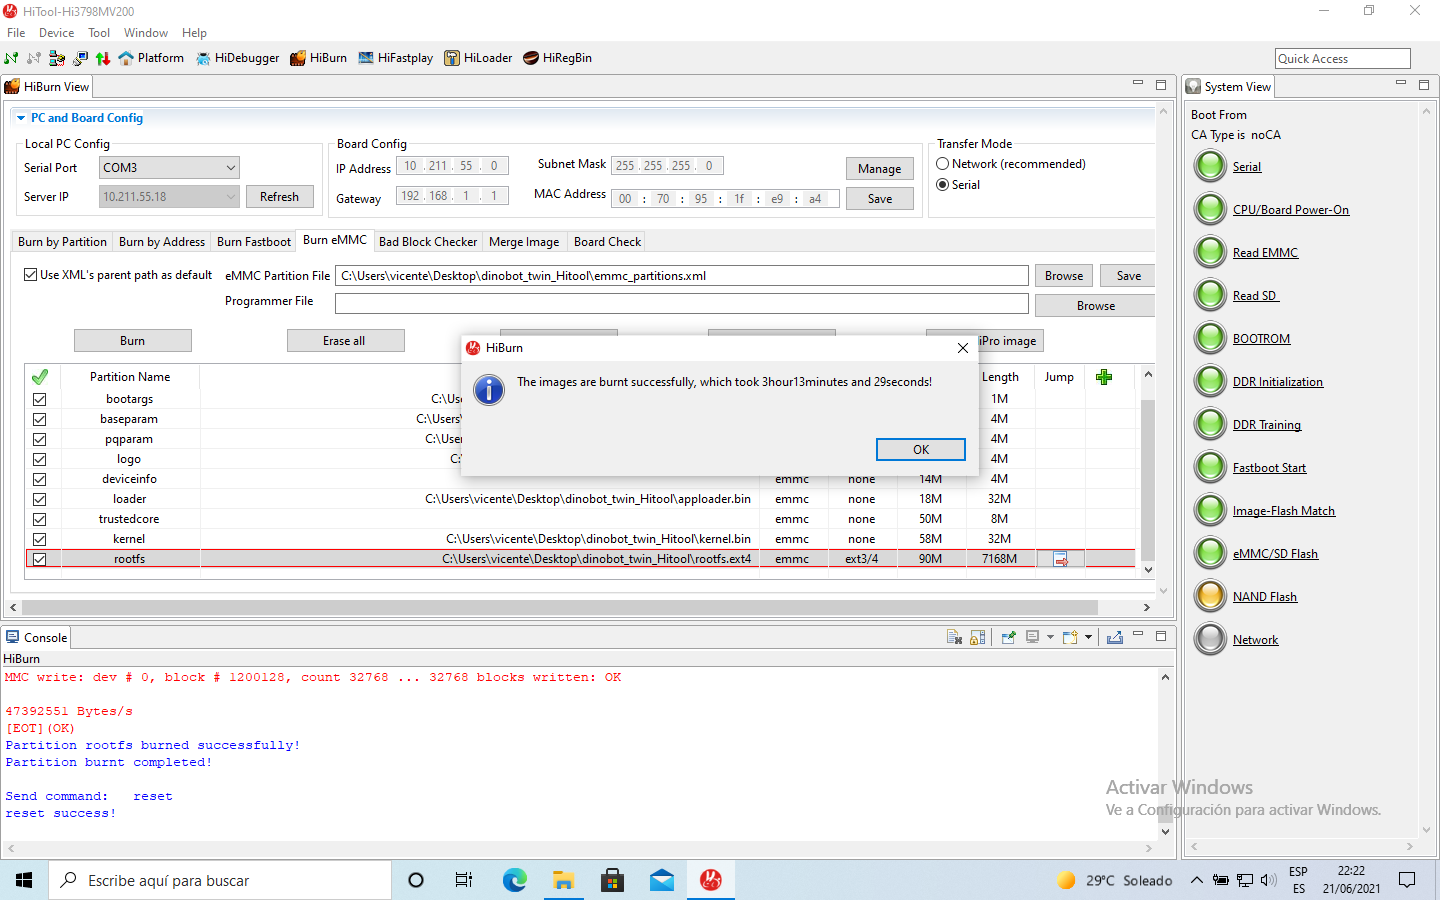1440x900 pixels.
Task: Open the Device menu
Action: (x=56, y=33)
